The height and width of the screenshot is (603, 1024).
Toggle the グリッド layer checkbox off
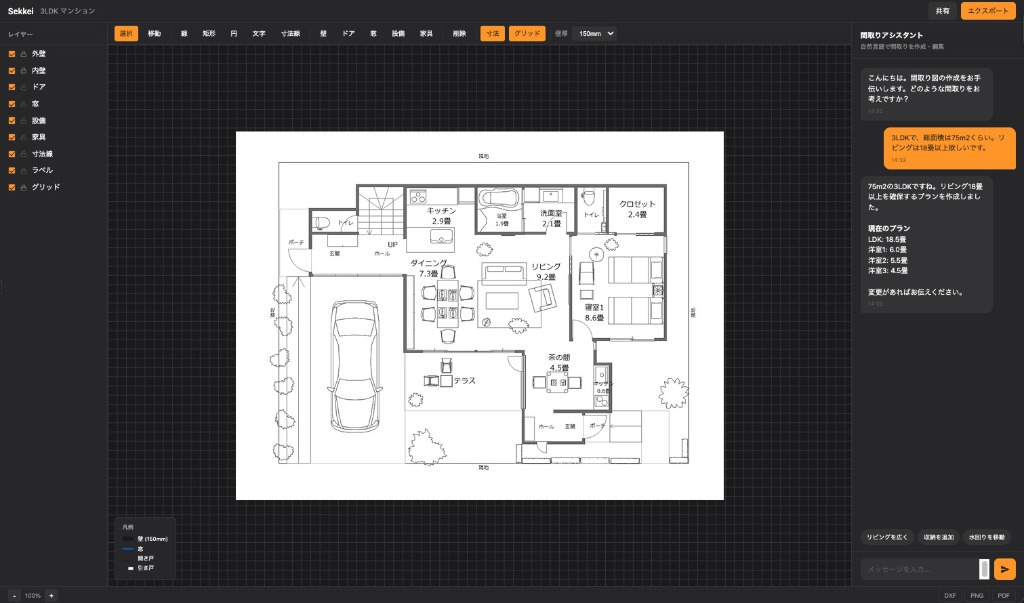(12, 187)
